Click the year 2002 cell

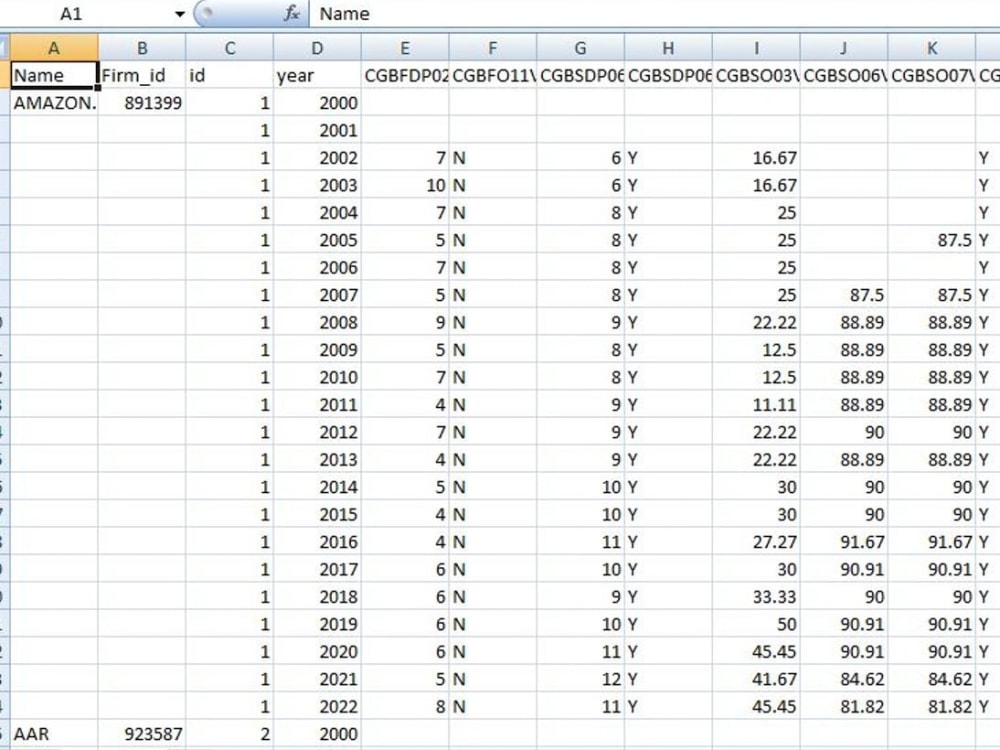pyautogui.click(x=318, y=158)
